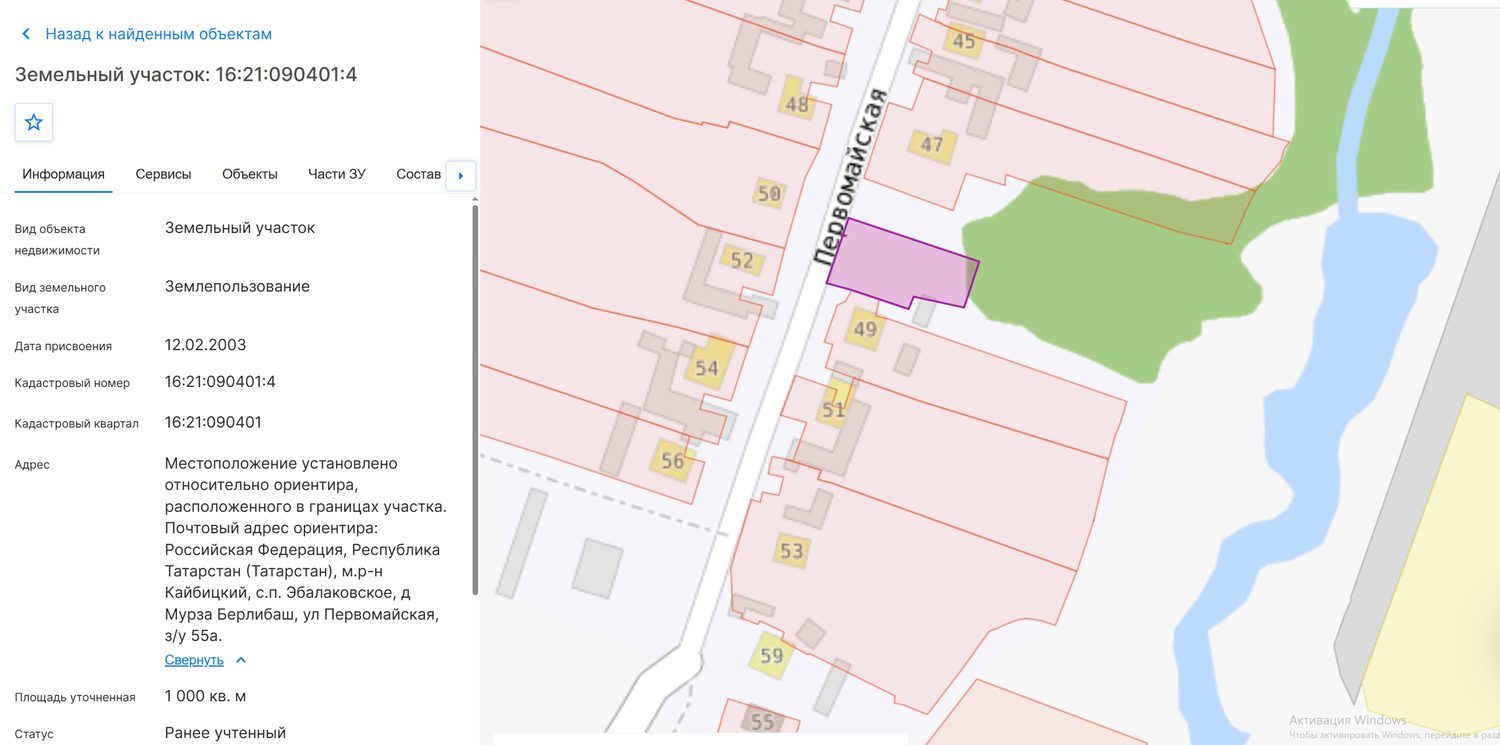Click the Землепользование value
Screen dimensions: 1500x745
(x=237, y=286)
